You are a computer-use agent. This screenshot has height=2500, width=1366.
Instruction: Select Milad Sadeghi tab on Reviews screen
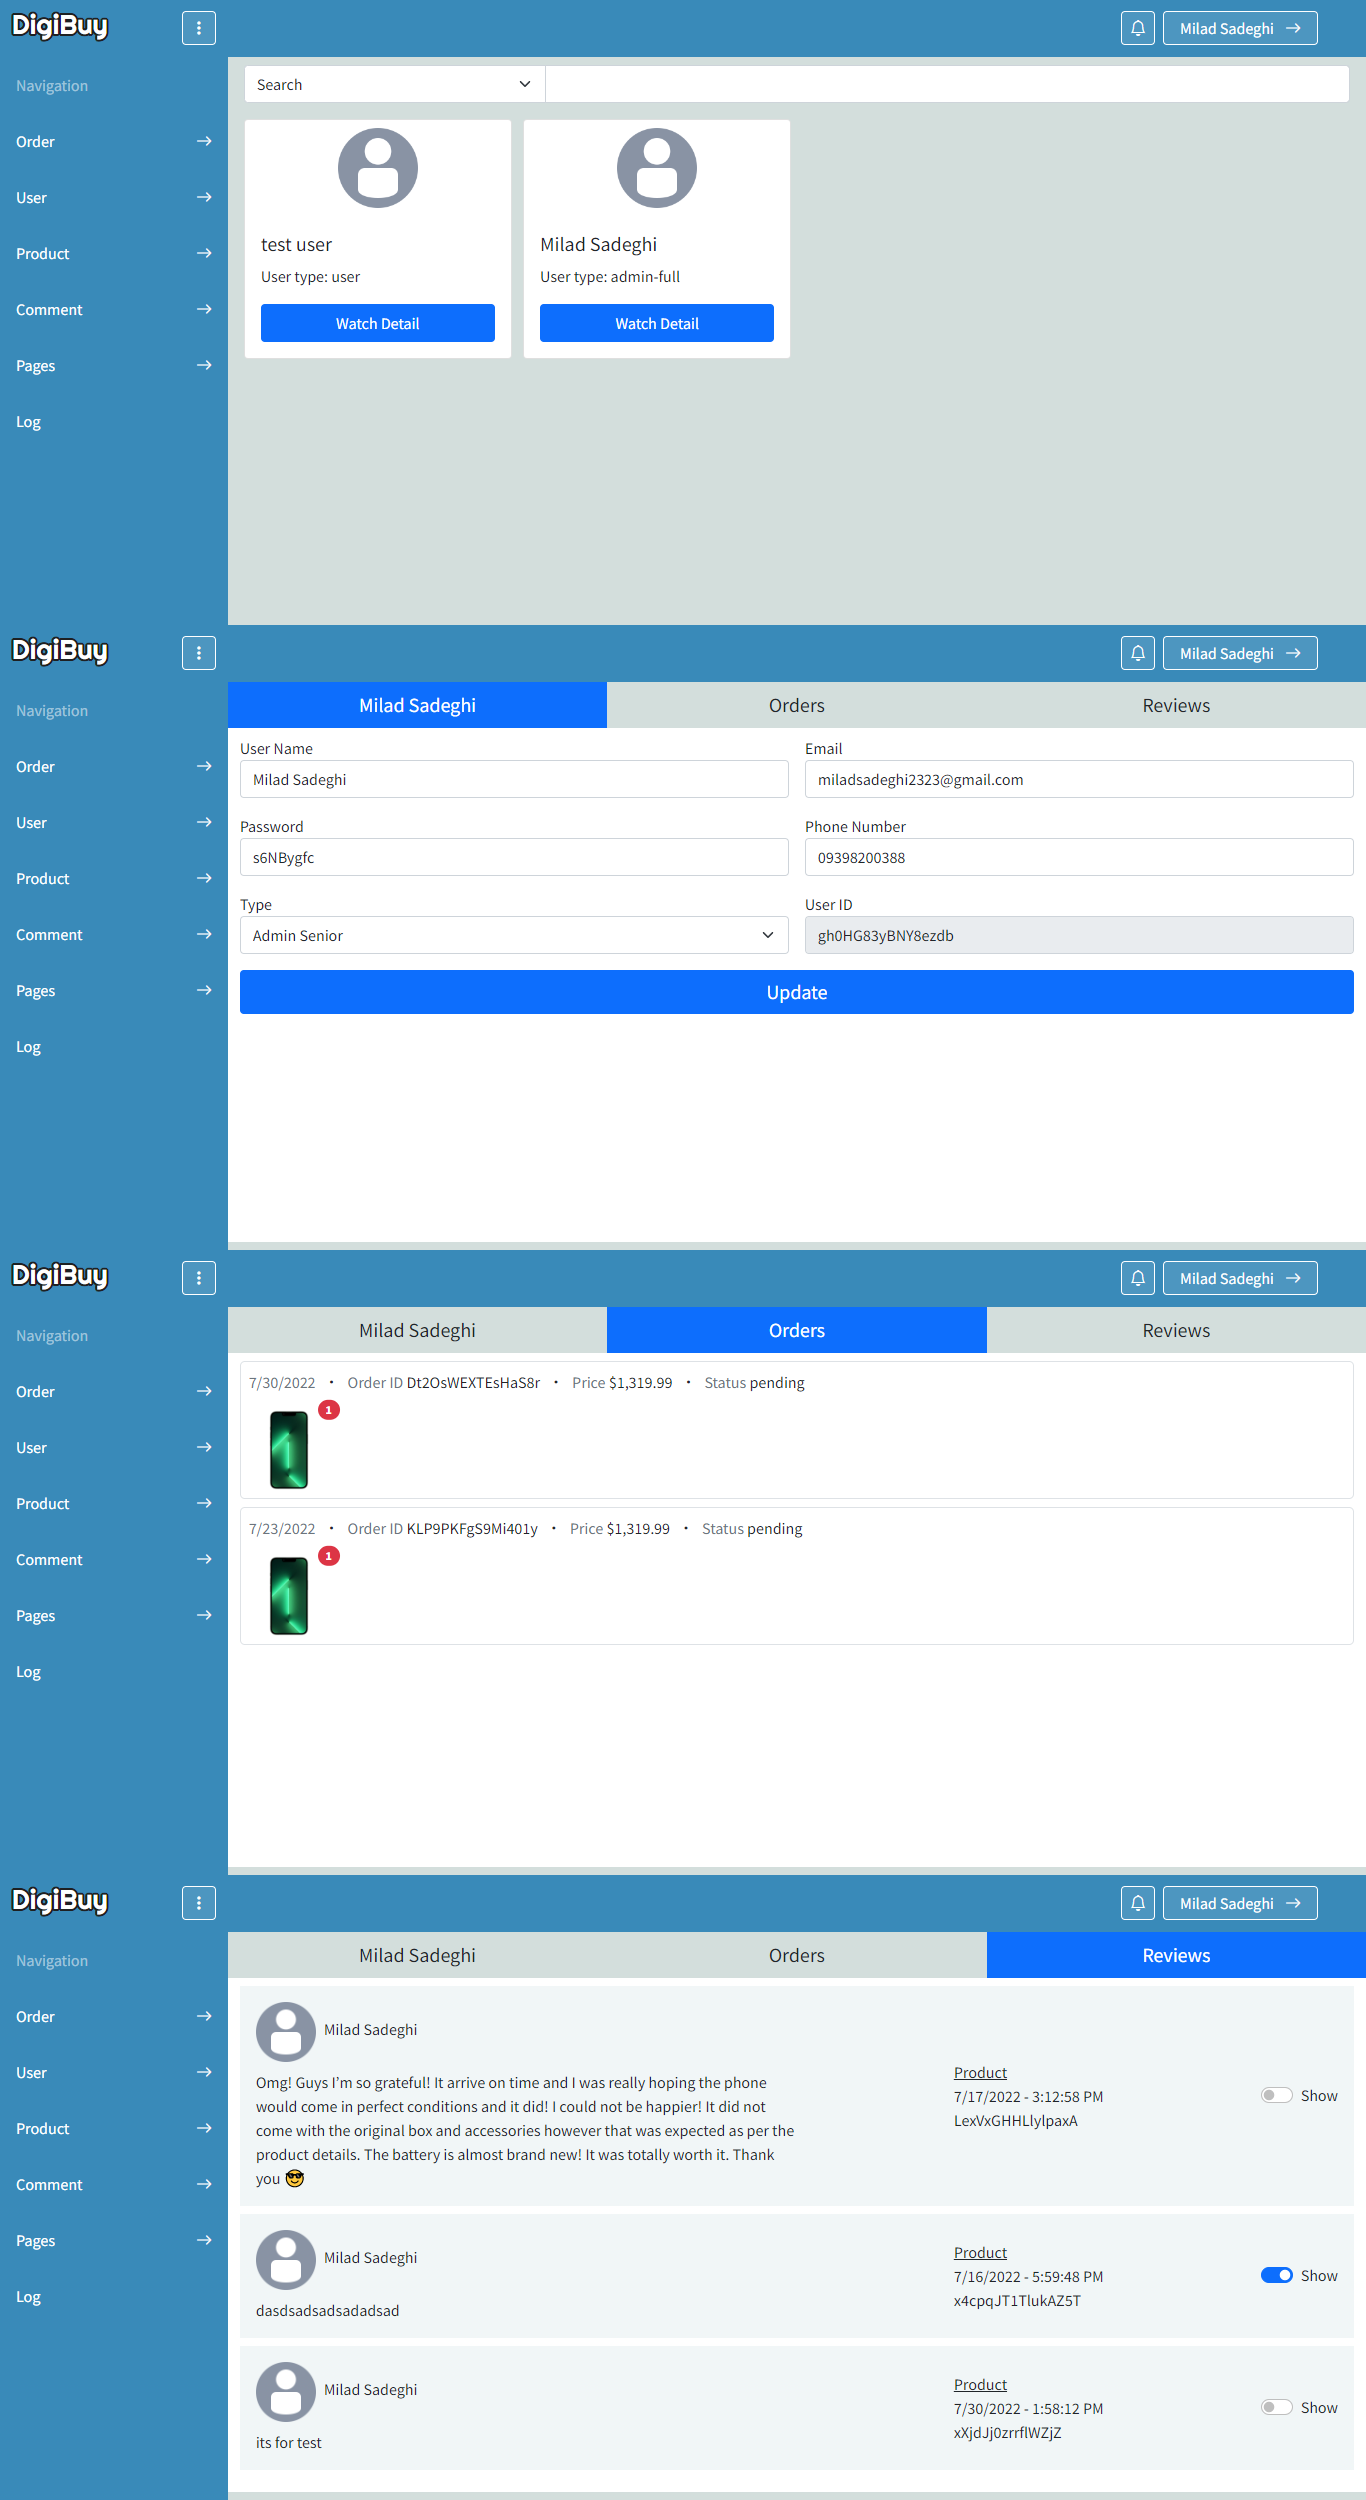click(x=417, y=1955)
